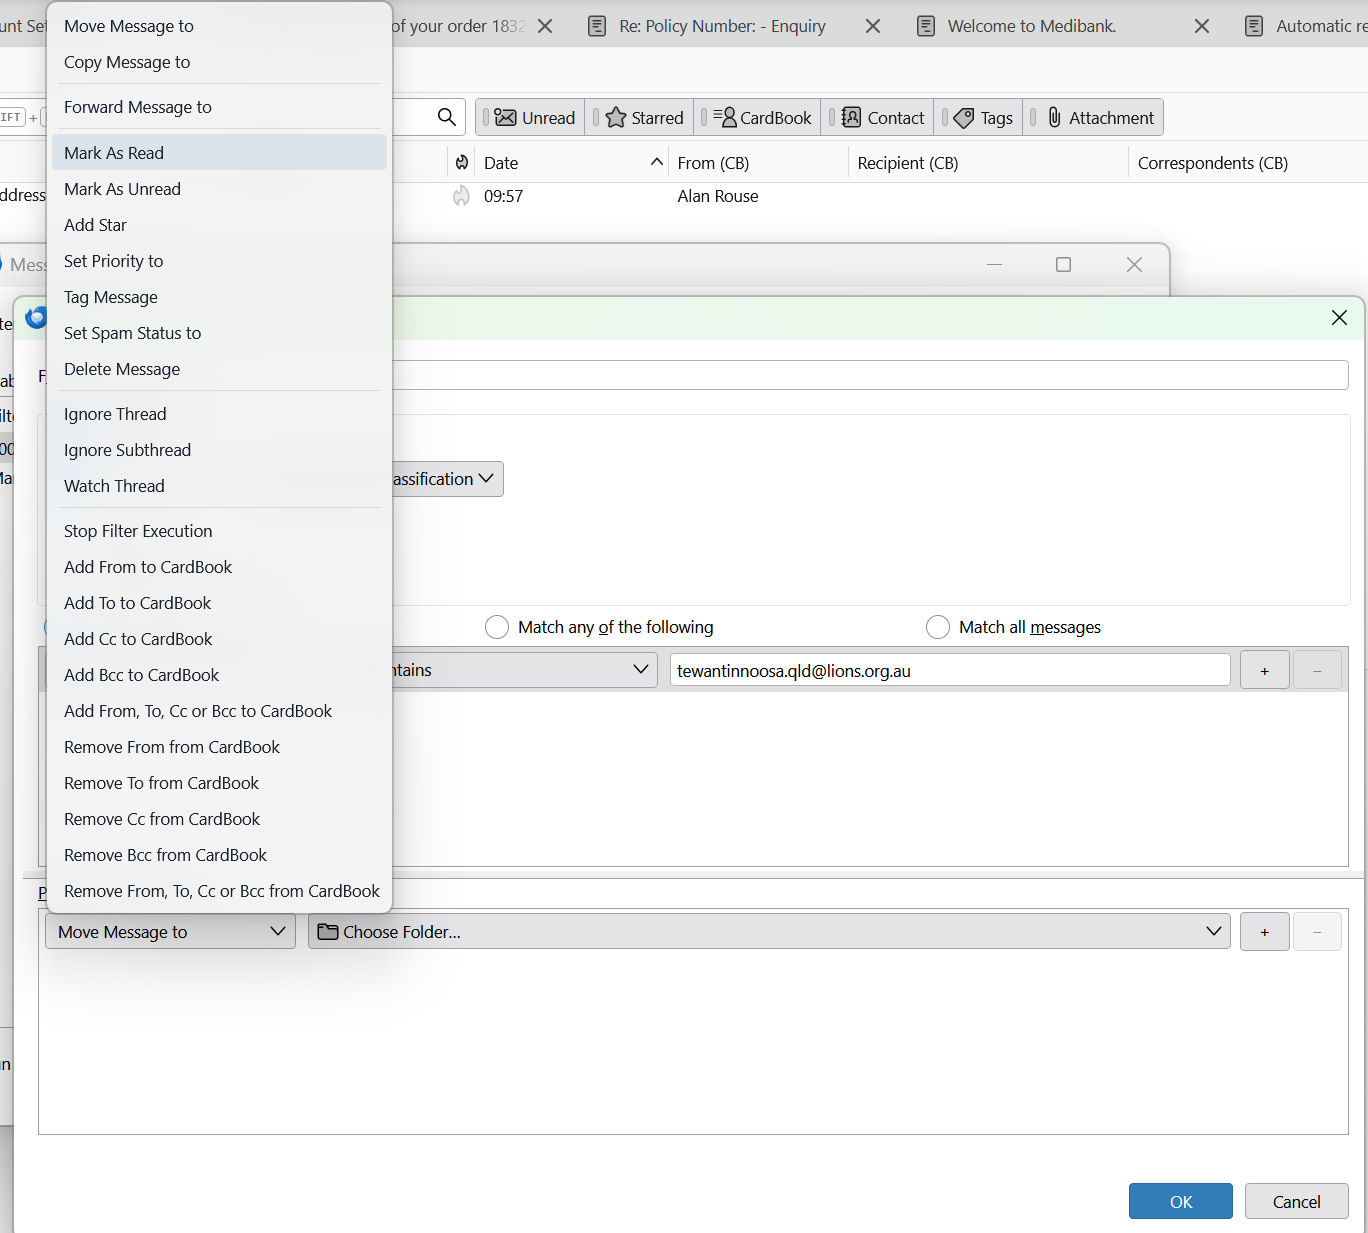This screenshot has height=1233, width=1368.
Task: Choose Copy Message to option
Action: (x=219, y=62)
